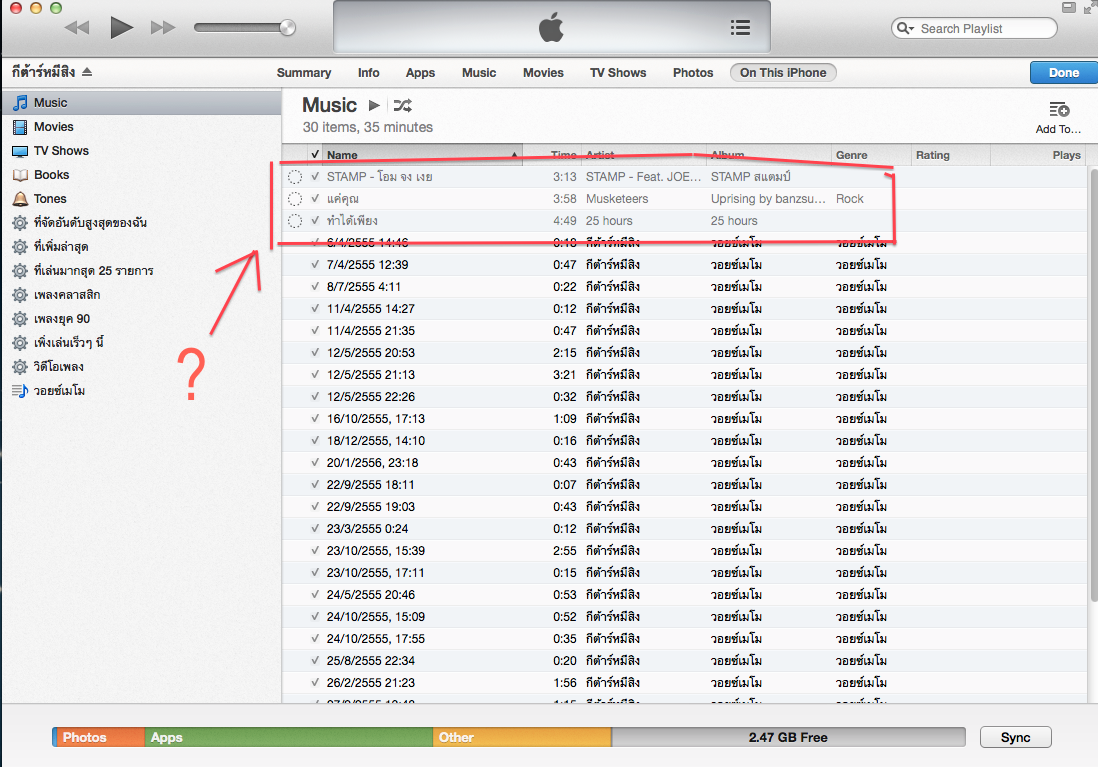1098x767 pixels.
Task: Select Movies in the sidebar
Action: click(x=141, y=127)
